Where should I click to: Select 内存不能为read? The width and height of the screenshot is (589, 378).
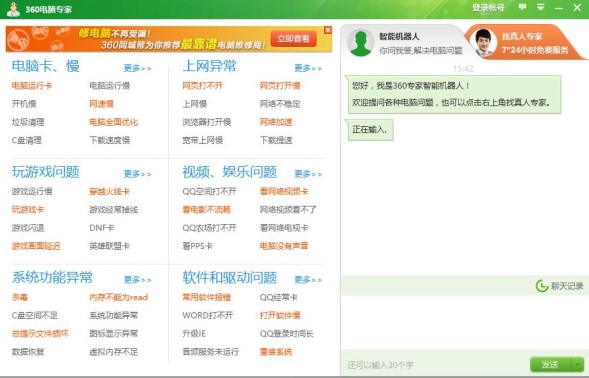[118, 297]
